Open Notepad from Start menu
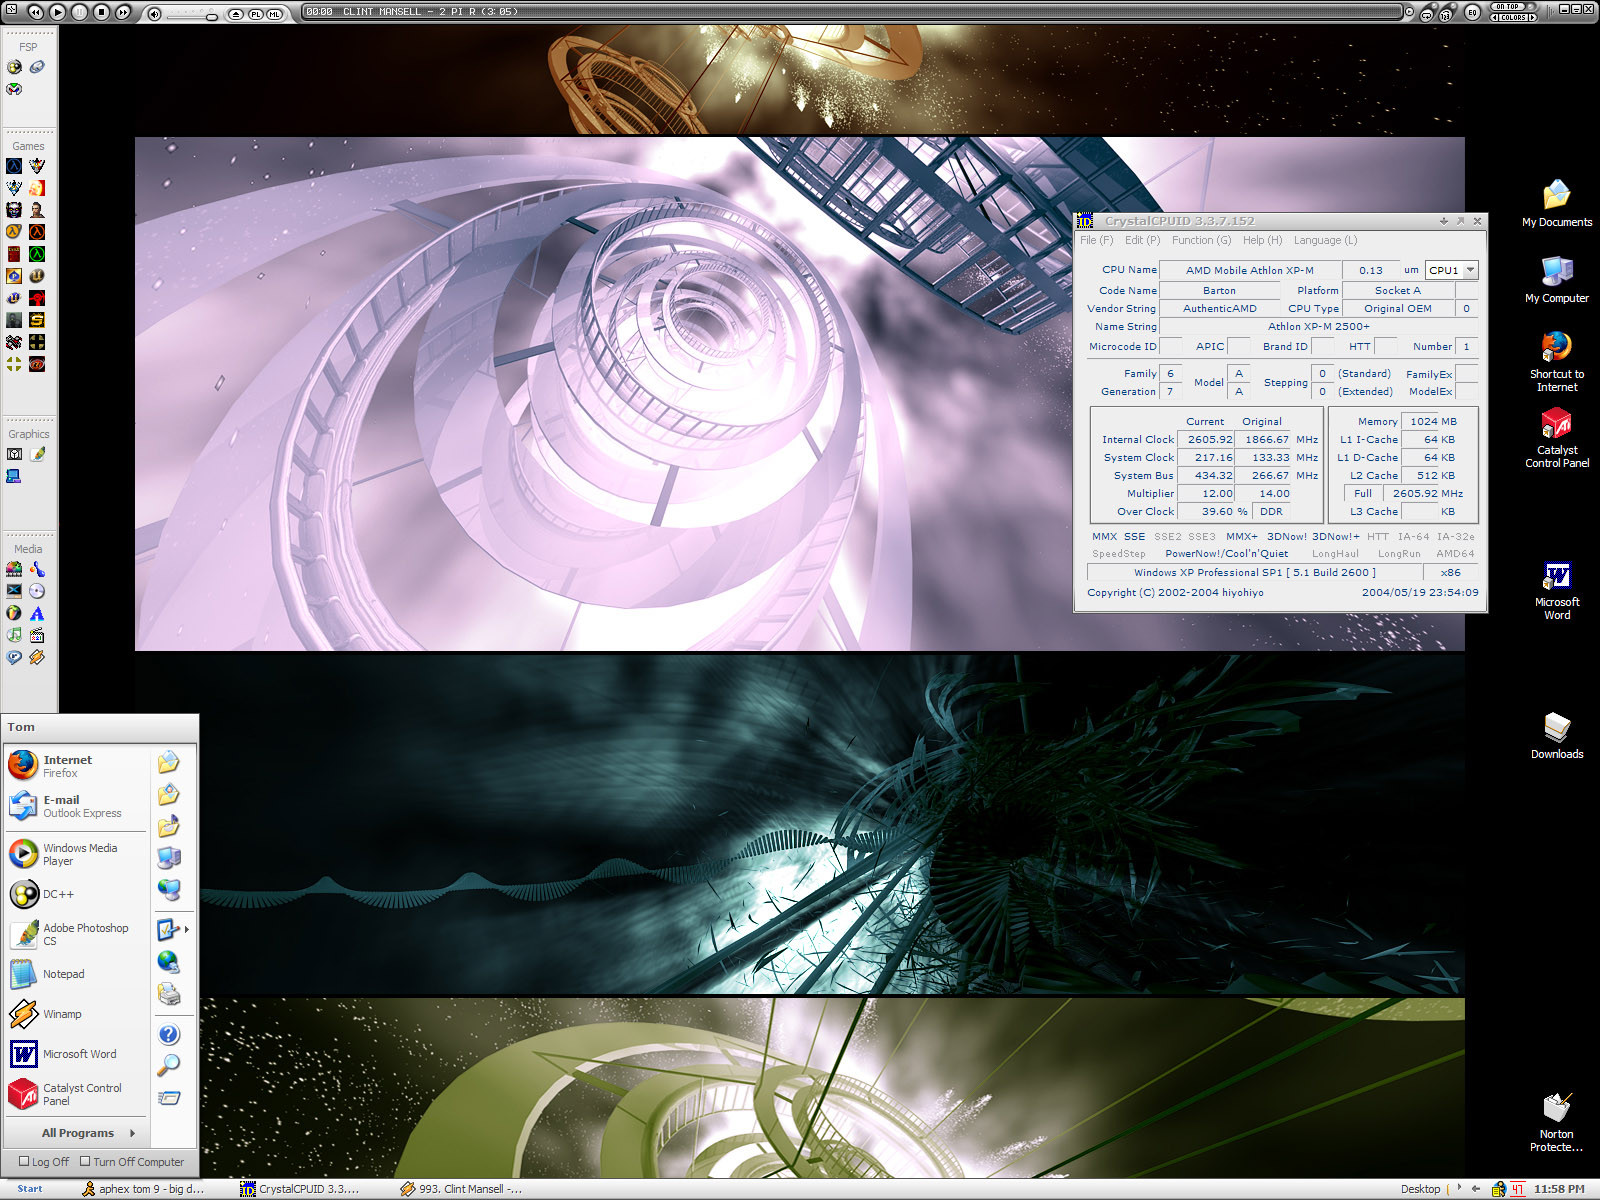This screenshot has width=1600, height=1200. [76, 974]
